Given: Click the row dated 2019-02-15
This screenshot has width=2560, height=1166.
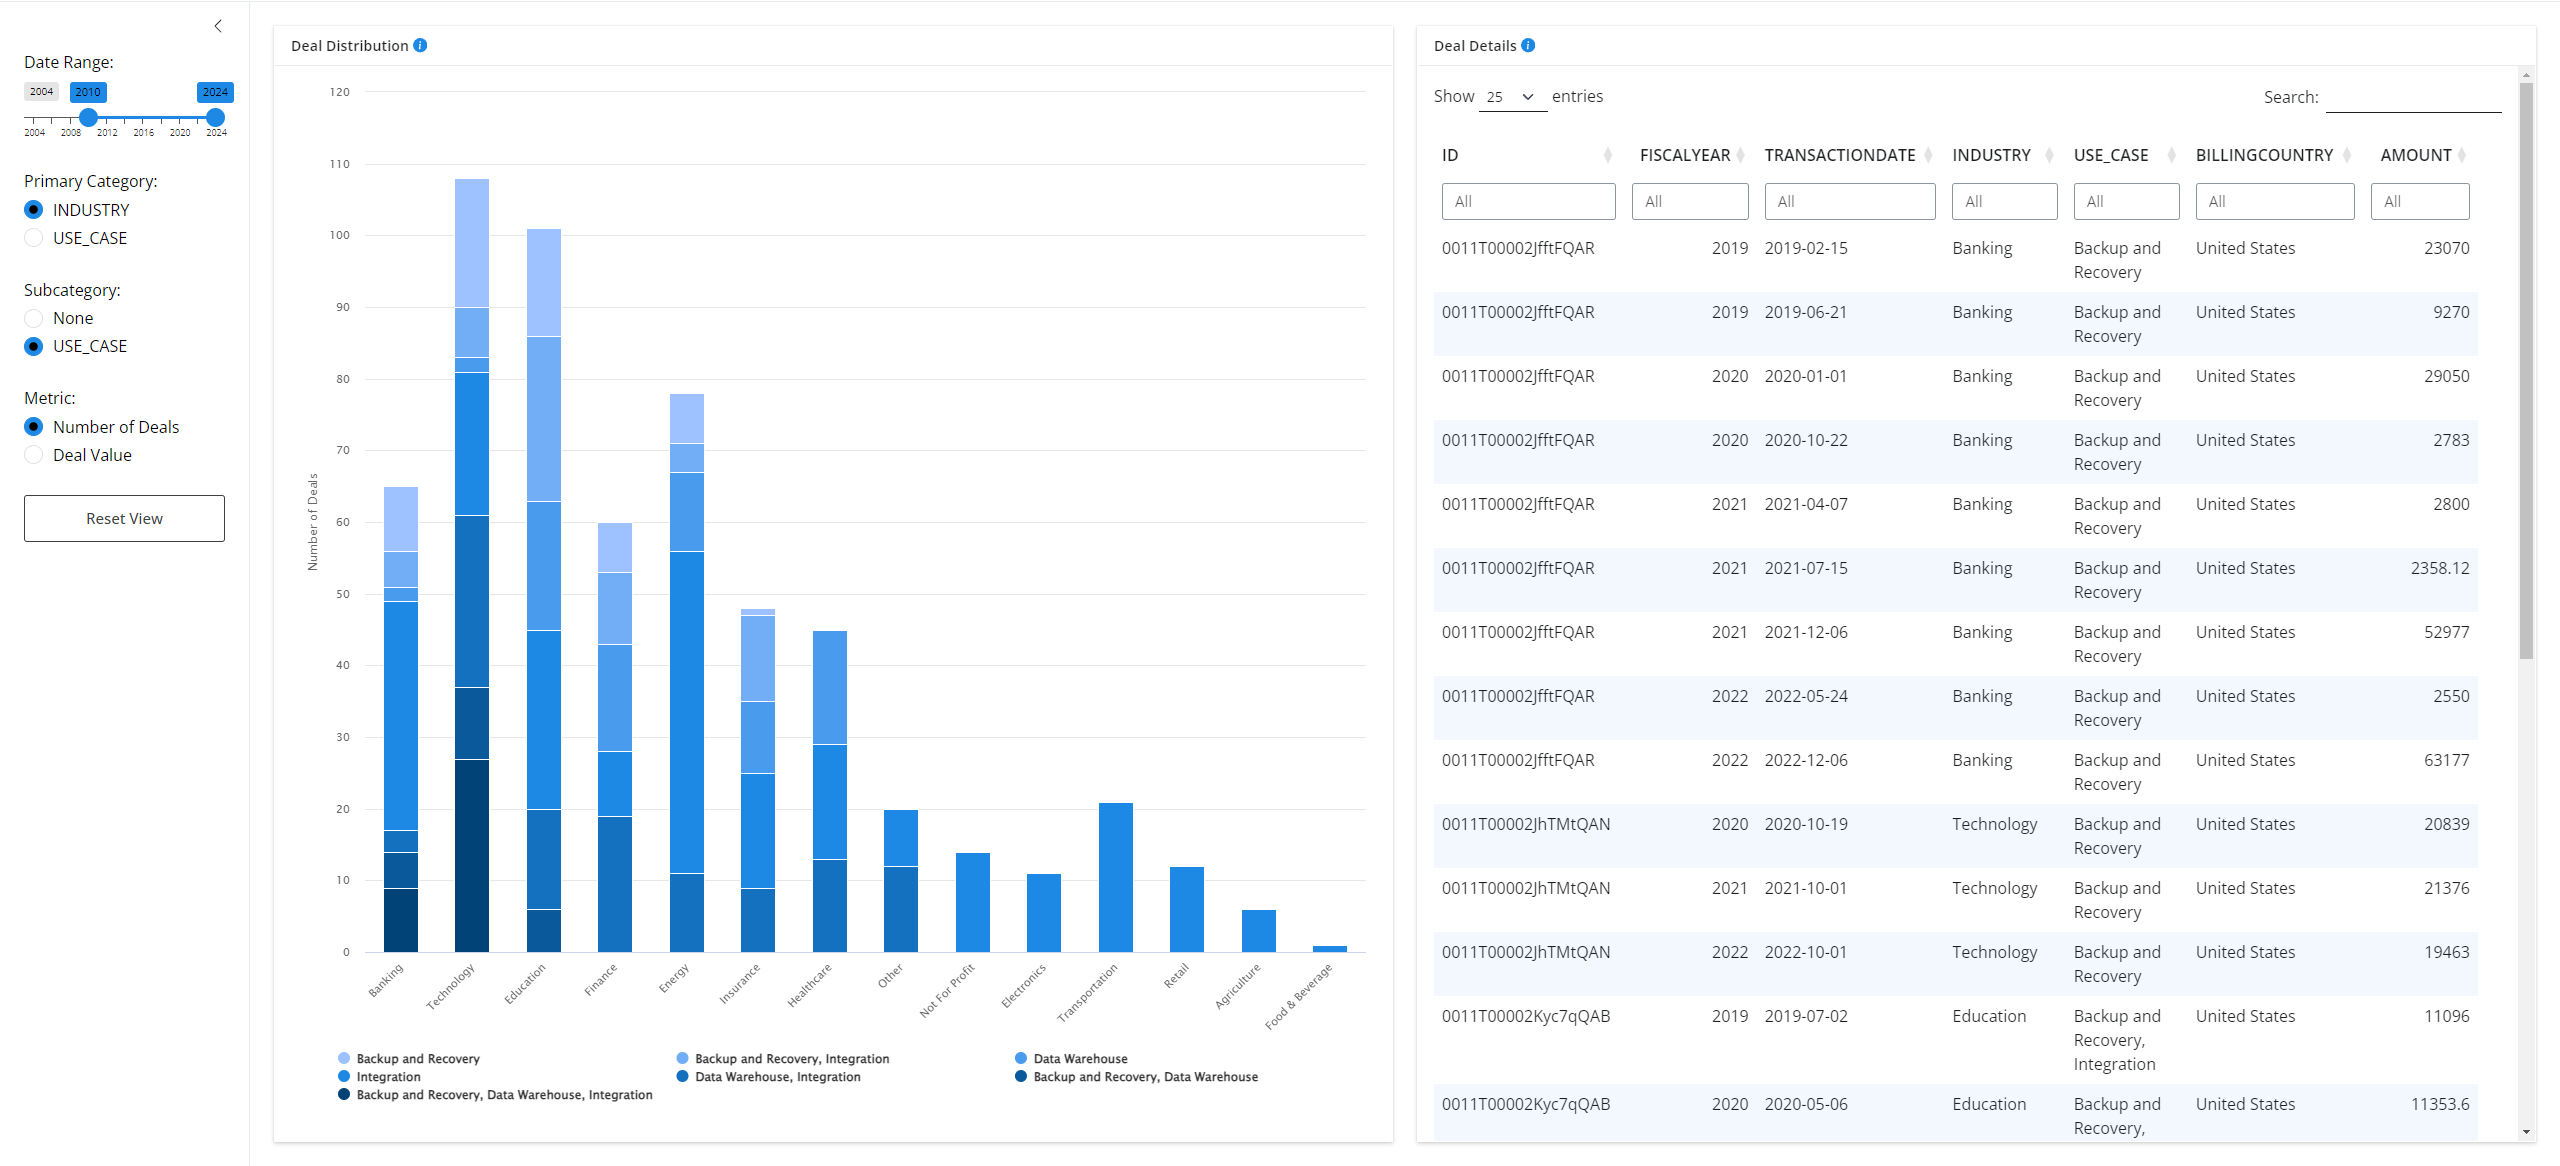Looking at the screenshot, I should point(1955,260).
